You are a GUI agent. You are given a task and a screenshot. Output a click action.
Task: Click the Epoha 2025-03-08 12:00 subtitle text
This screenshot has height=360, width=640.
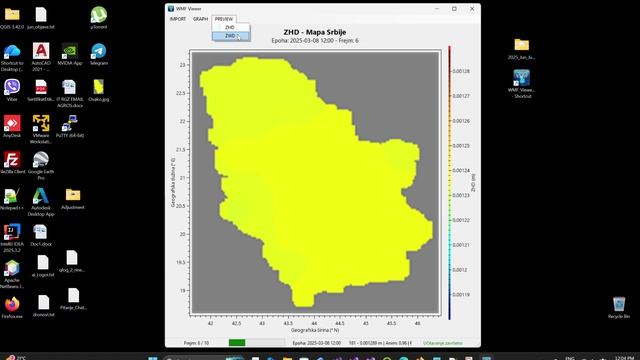315,41
